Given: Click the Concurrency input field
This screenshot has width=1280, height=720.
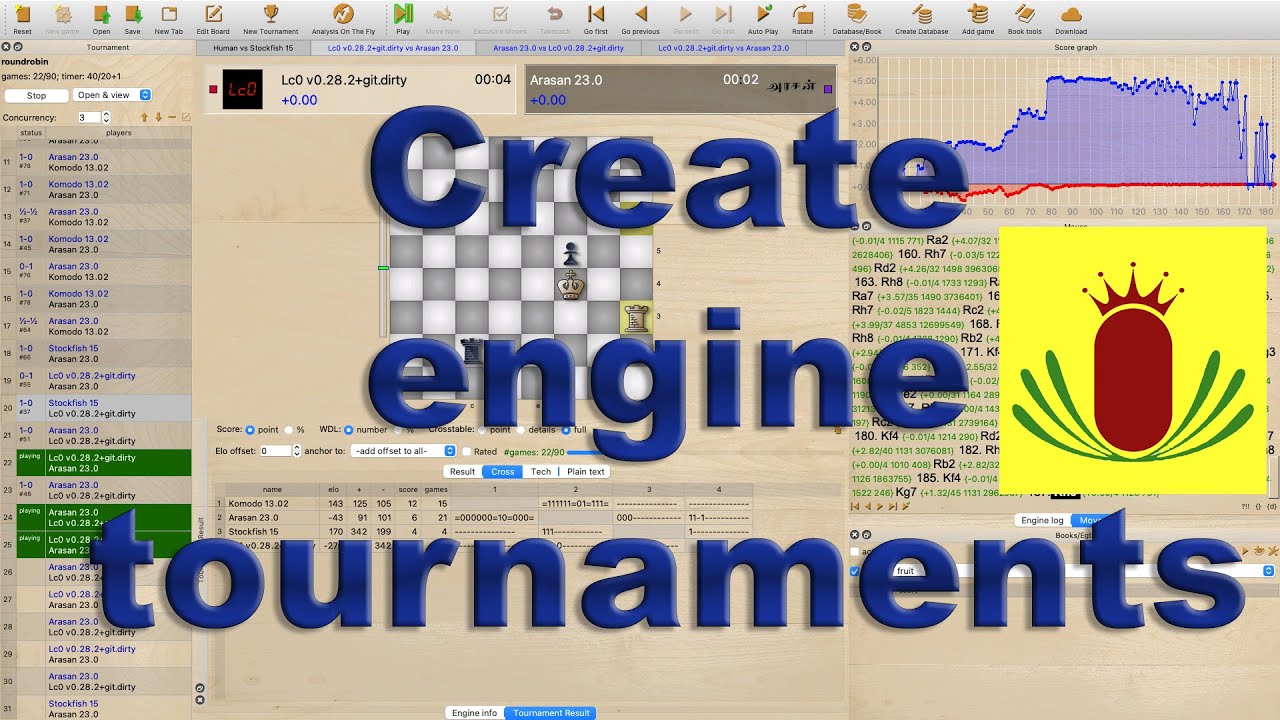Looking at the screenshot, I should tap(89, 118).
